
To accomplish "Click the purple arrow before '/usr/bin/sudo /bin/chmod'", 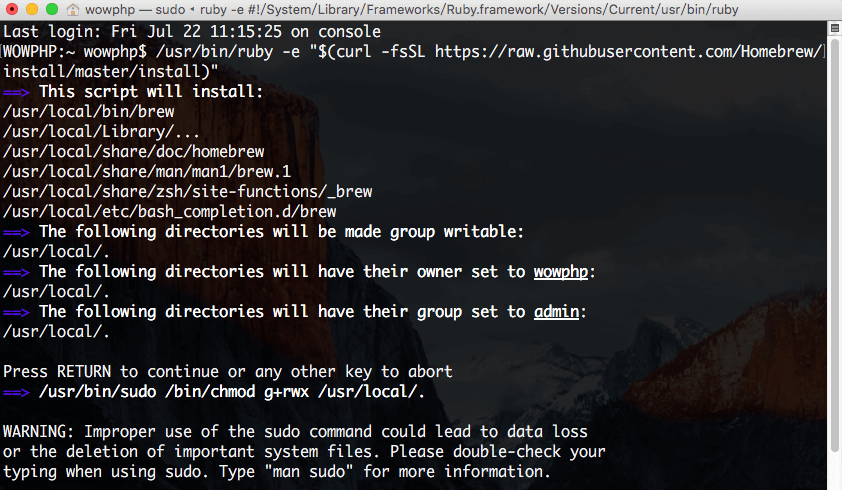I will click(x=16, y=392).
